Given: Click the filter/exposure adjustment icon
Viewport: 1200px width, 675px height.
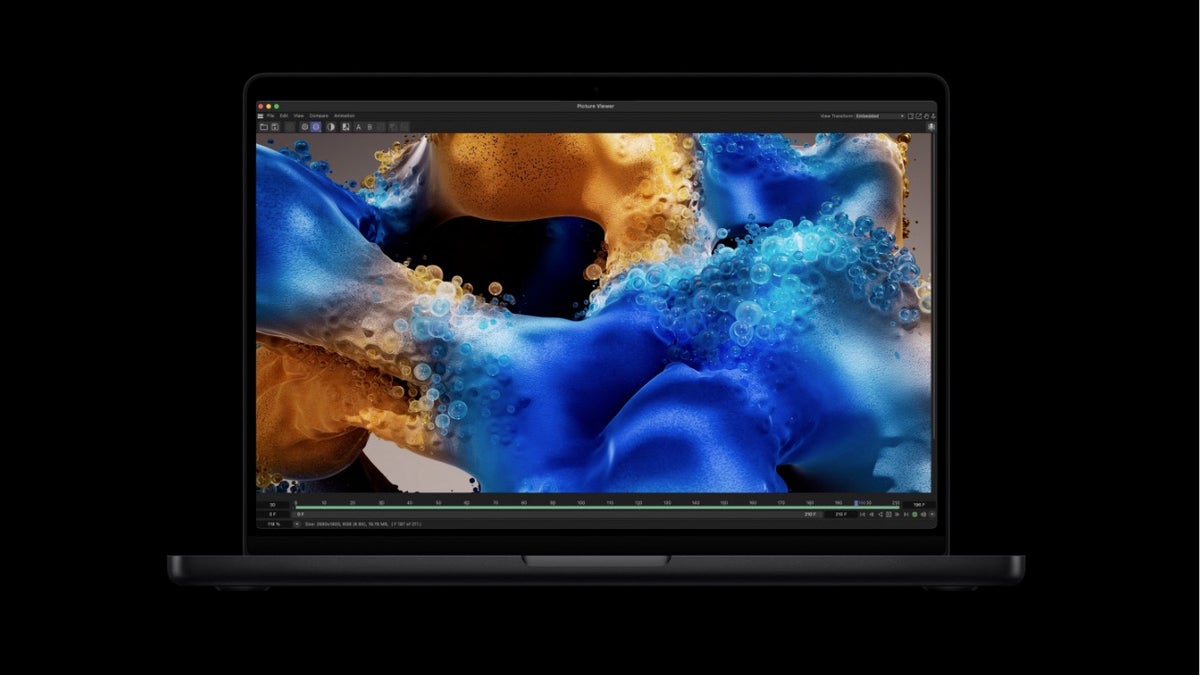Looking at the screenshot, I should (x=305, y=128).
